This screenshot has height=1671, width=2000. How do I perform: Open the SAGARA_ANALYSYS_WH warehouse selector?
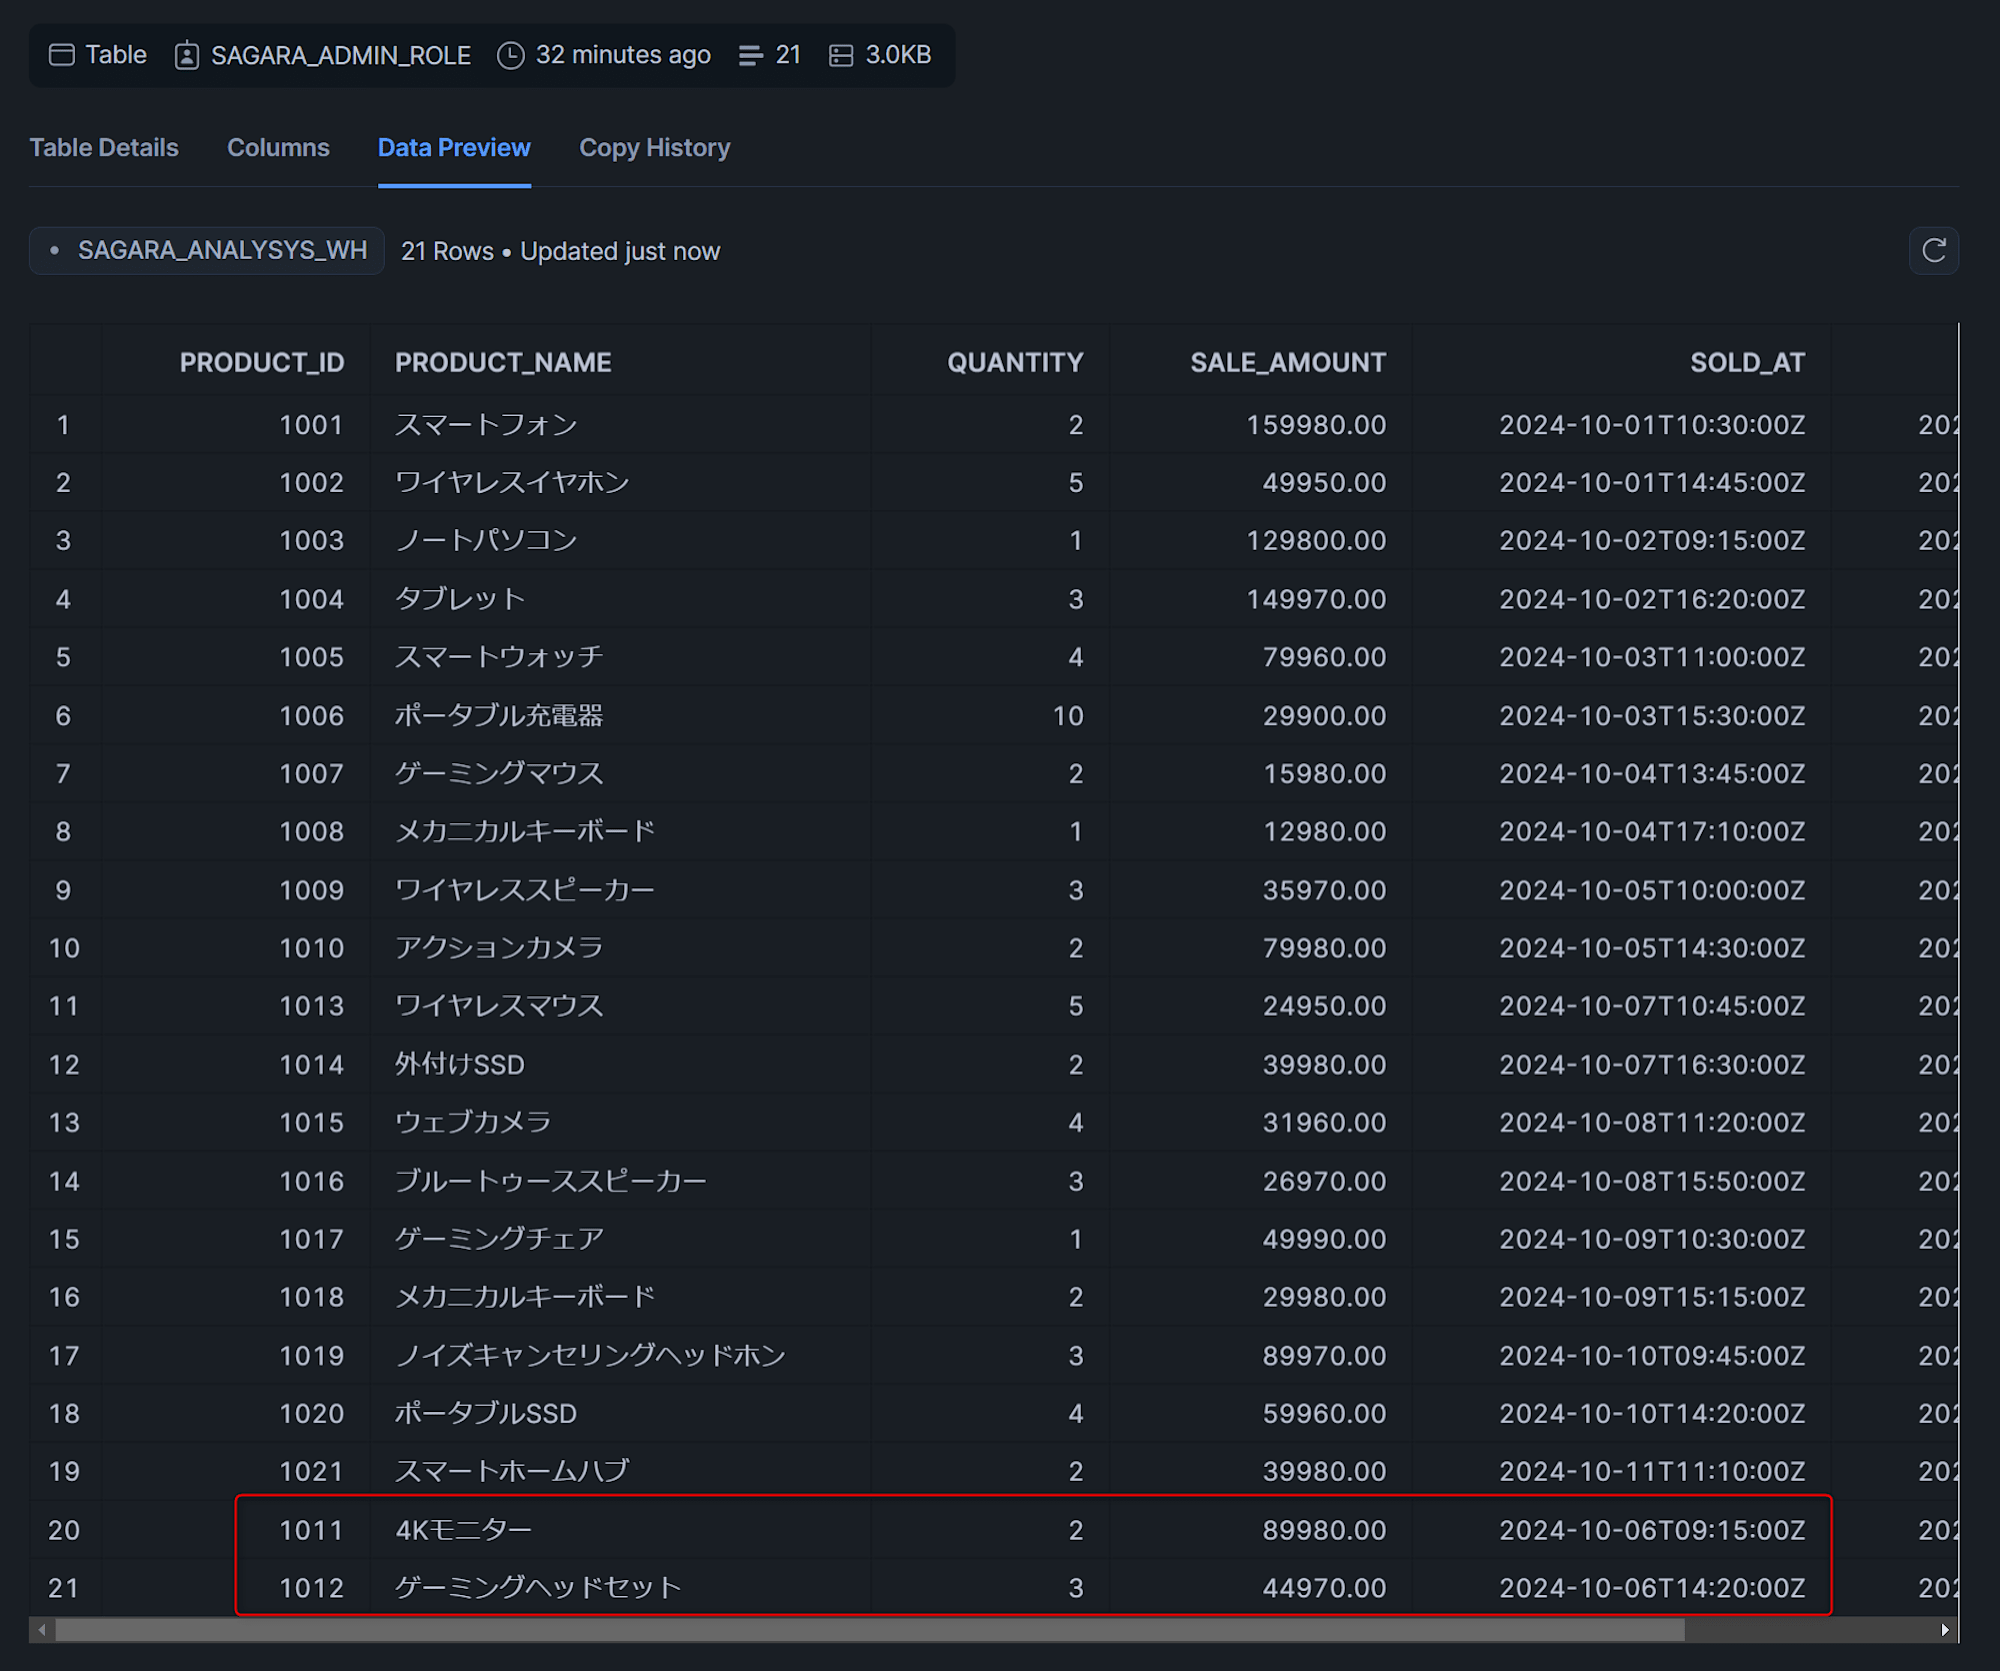[x=207, y=250]
